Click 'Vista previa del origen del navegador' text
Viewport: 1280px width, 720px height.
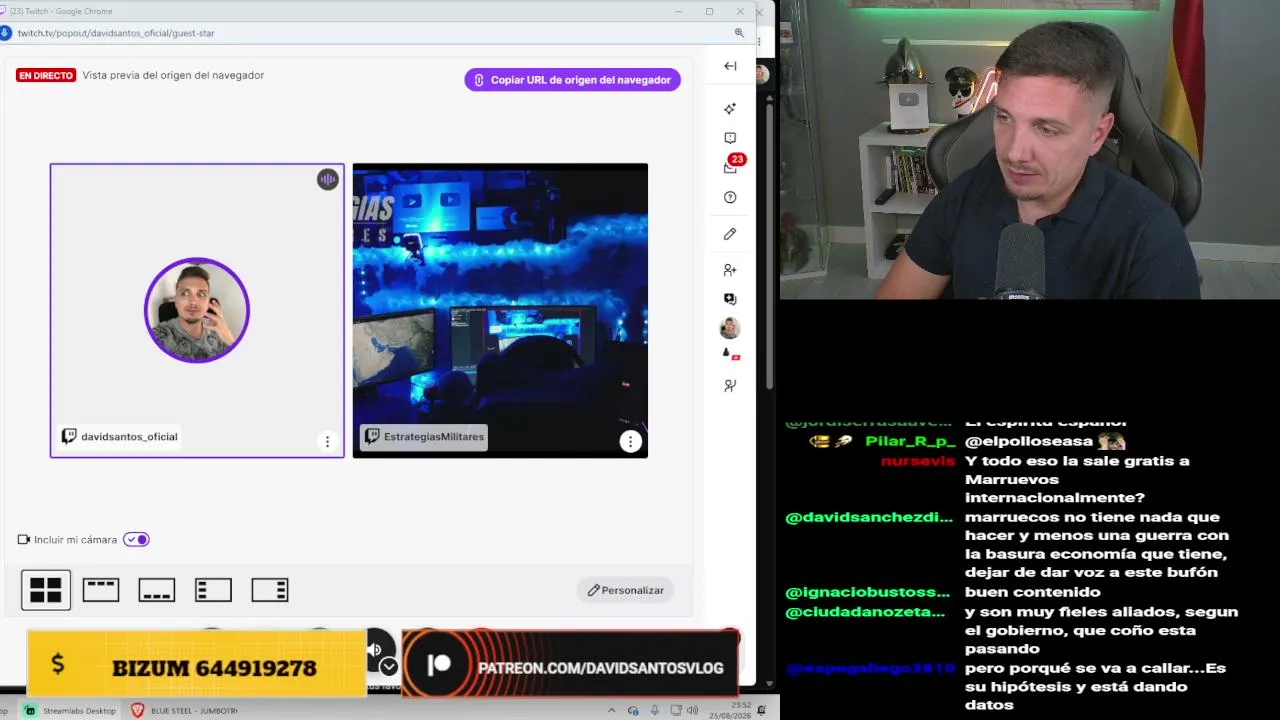tap(174, 75)
